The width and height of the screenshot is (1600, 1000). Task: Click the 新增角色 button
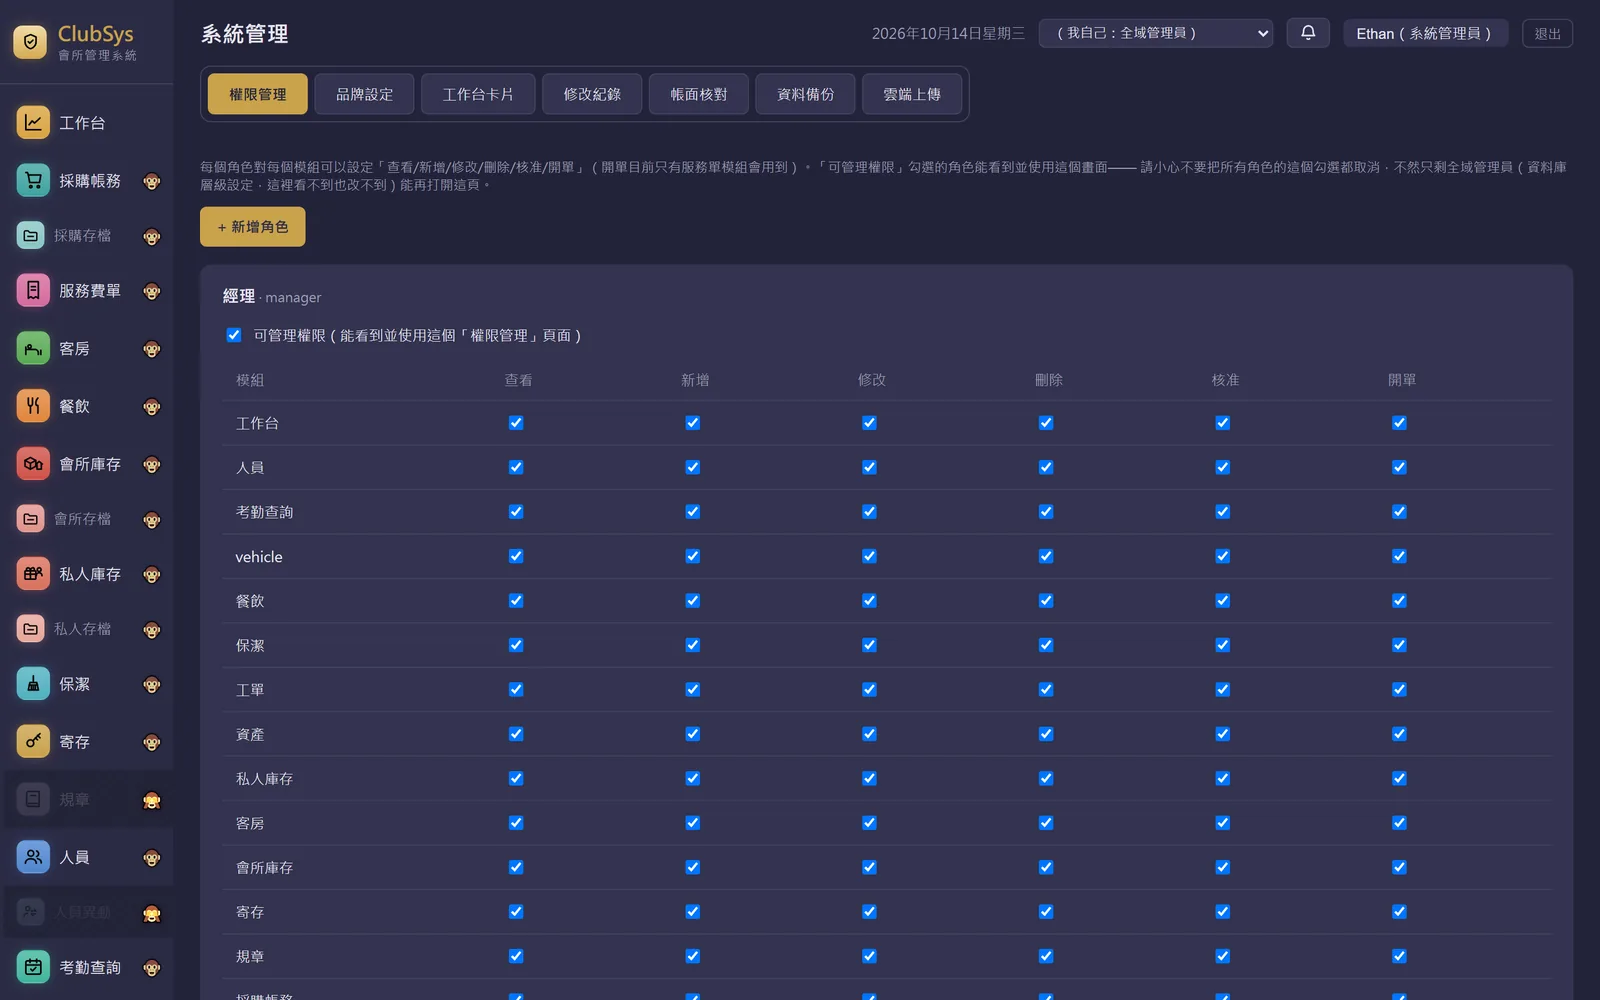253,227
